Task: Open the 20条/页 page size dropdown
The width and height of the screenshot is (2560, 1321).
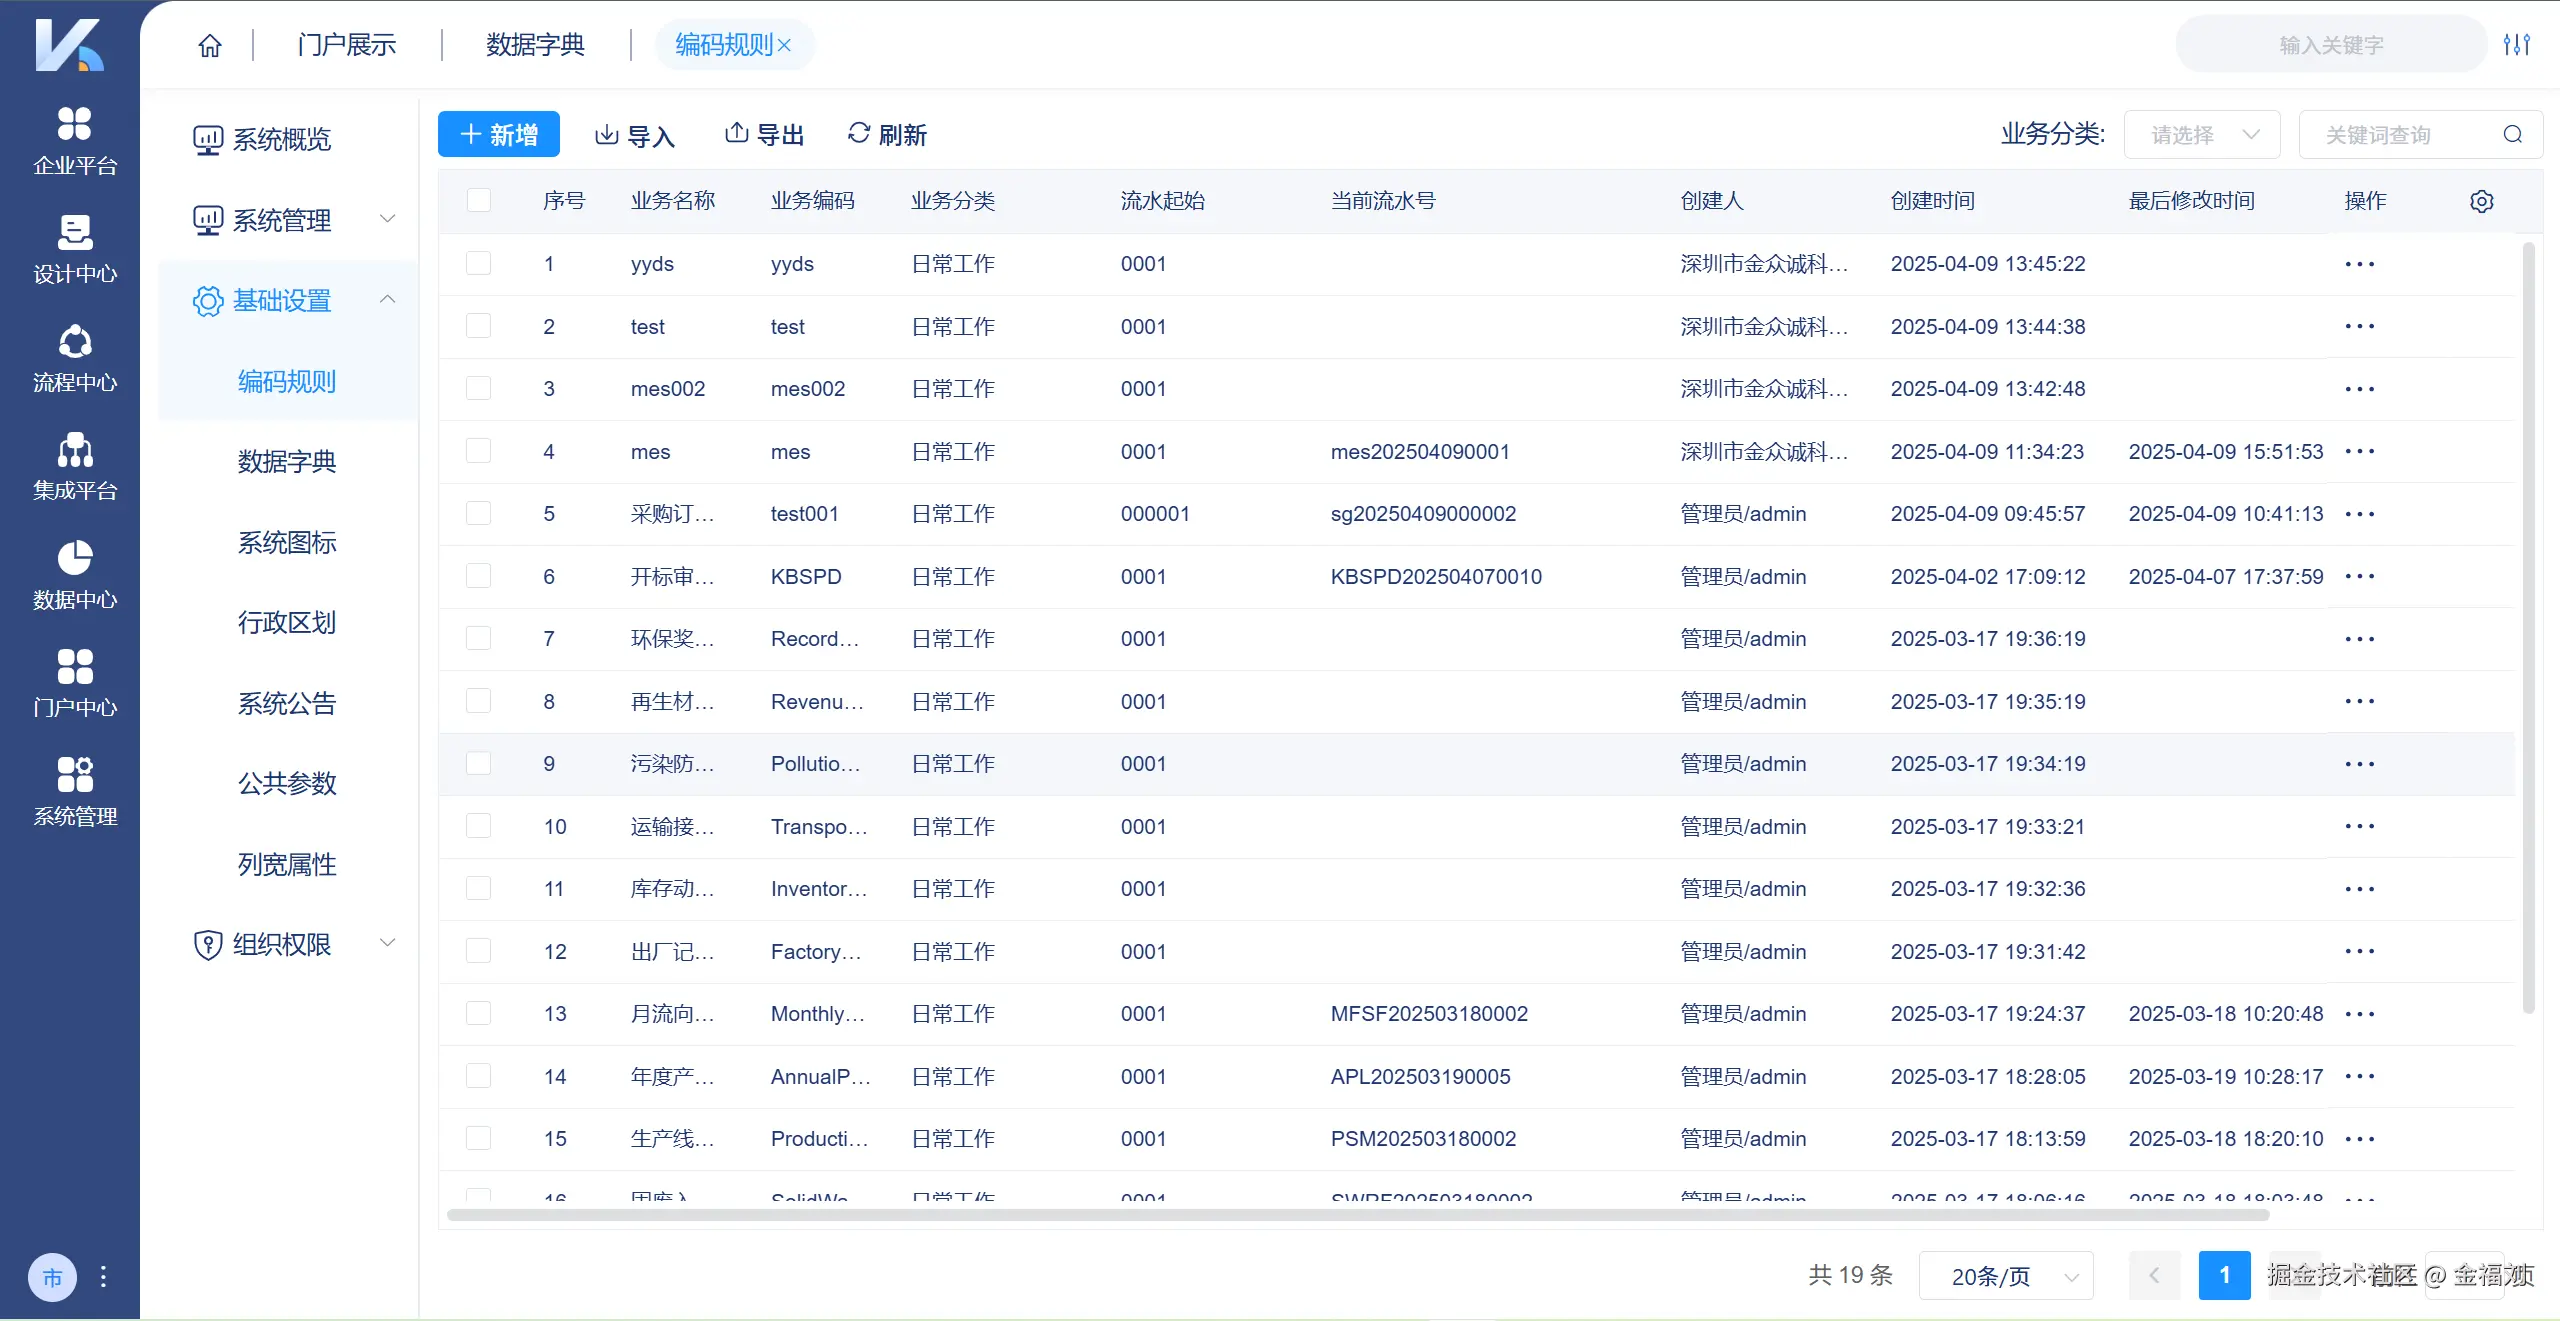Action: [2005, 1276]
